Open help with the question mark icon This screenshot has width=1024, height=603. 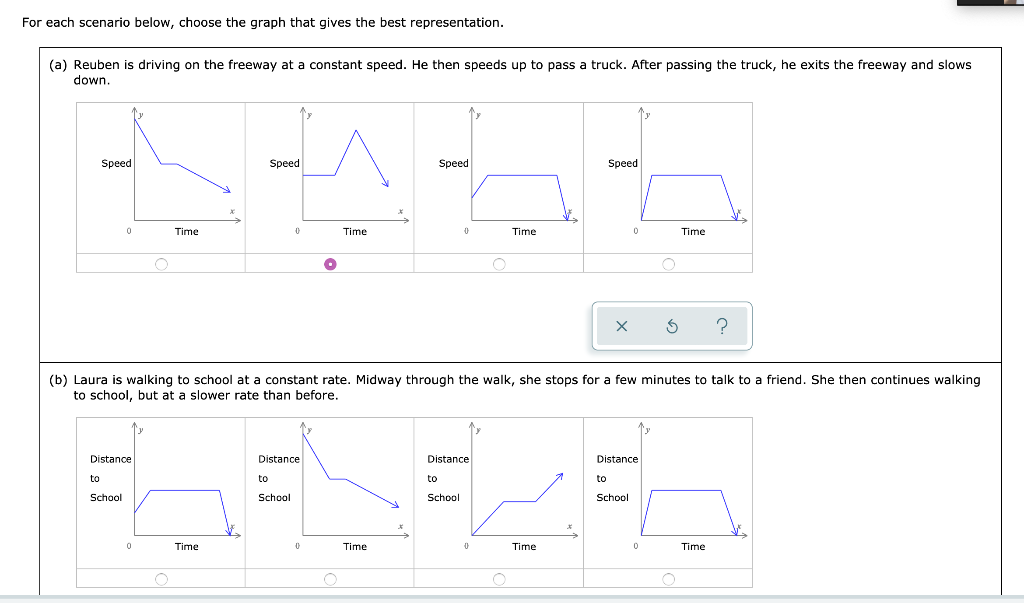(x=722, y=327)
